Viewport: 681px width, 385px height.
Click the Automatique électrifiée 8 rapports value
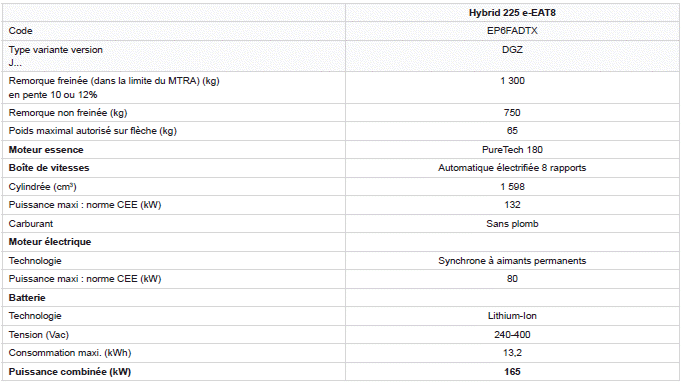(512, 168)
